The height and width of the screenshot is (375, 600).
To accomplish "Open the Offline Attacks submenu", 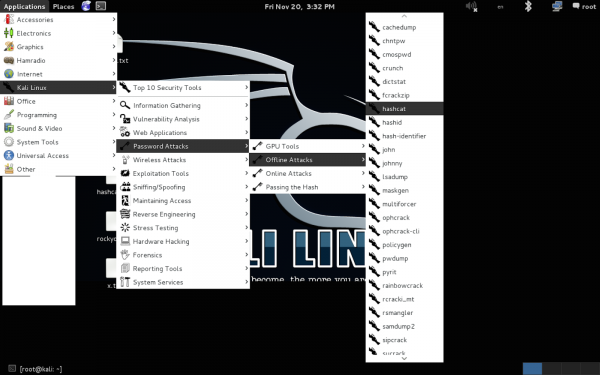I will coord(307,160).
